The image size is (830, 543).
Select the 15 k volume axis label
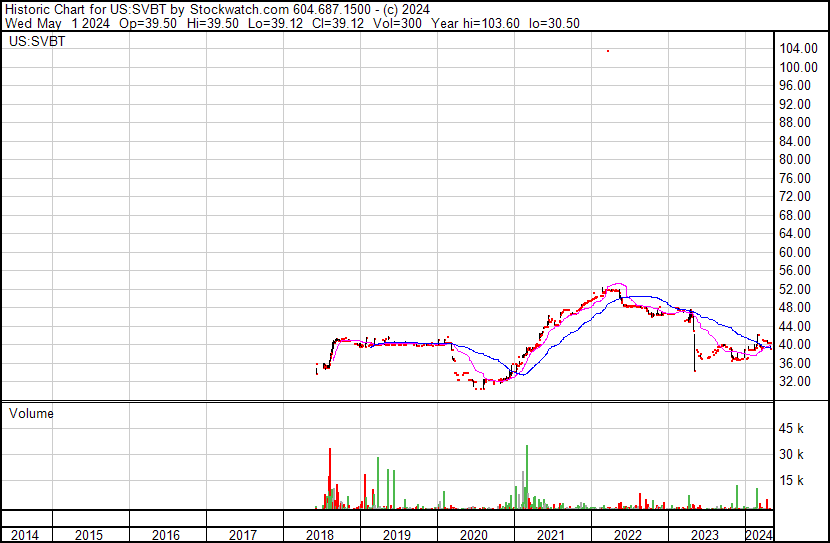click(792, 481)
